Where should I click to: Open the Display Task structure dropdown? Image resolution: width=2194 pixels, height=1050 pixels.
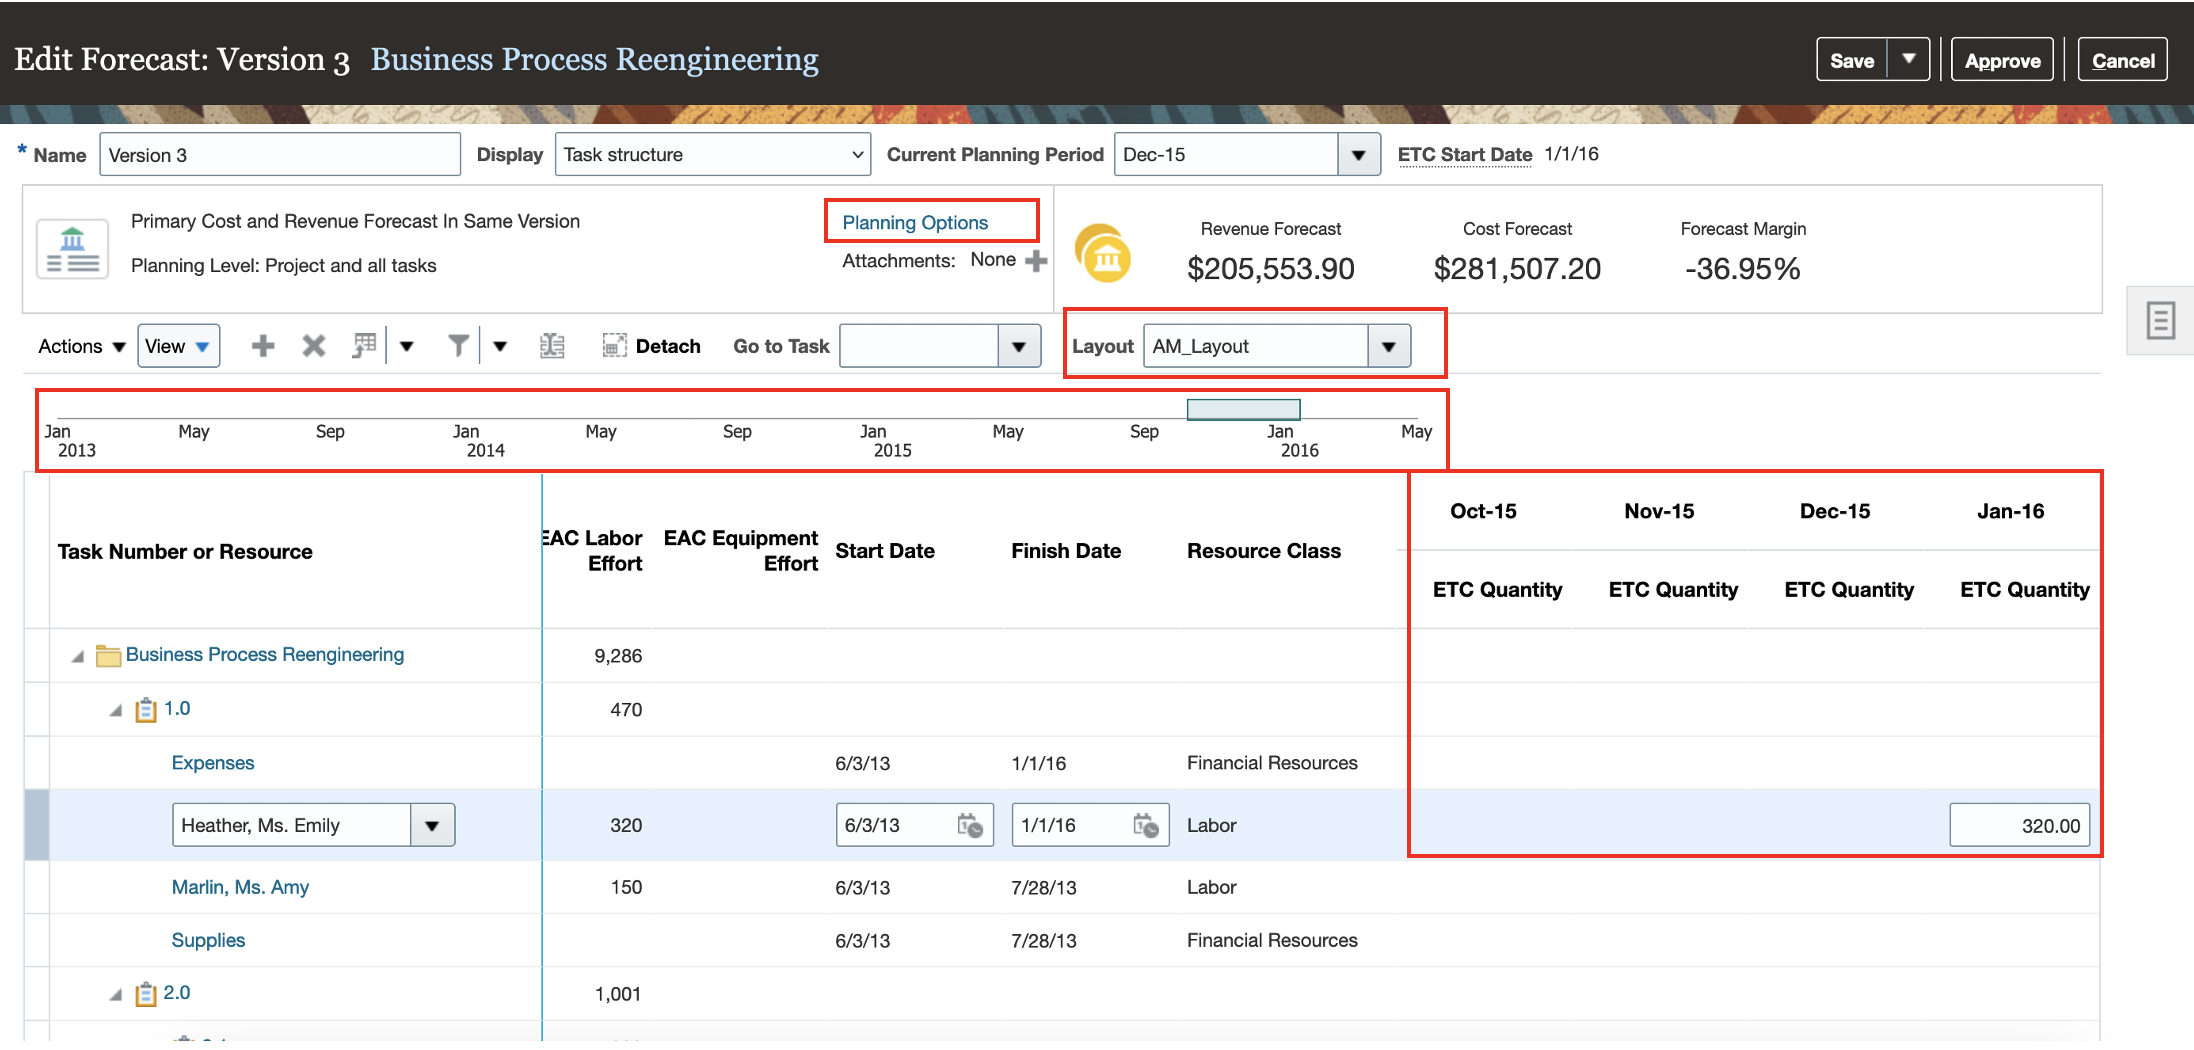click(x=713, y=155)
